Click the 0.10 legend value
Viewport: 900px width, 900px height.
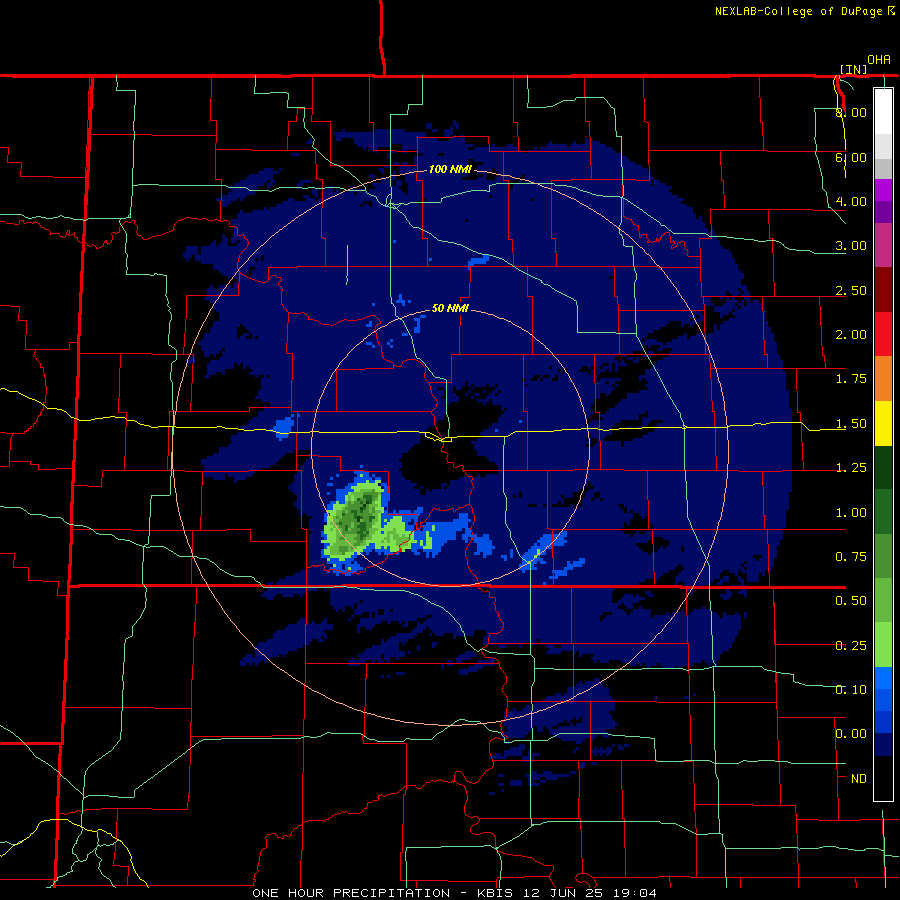coord(851,690)
